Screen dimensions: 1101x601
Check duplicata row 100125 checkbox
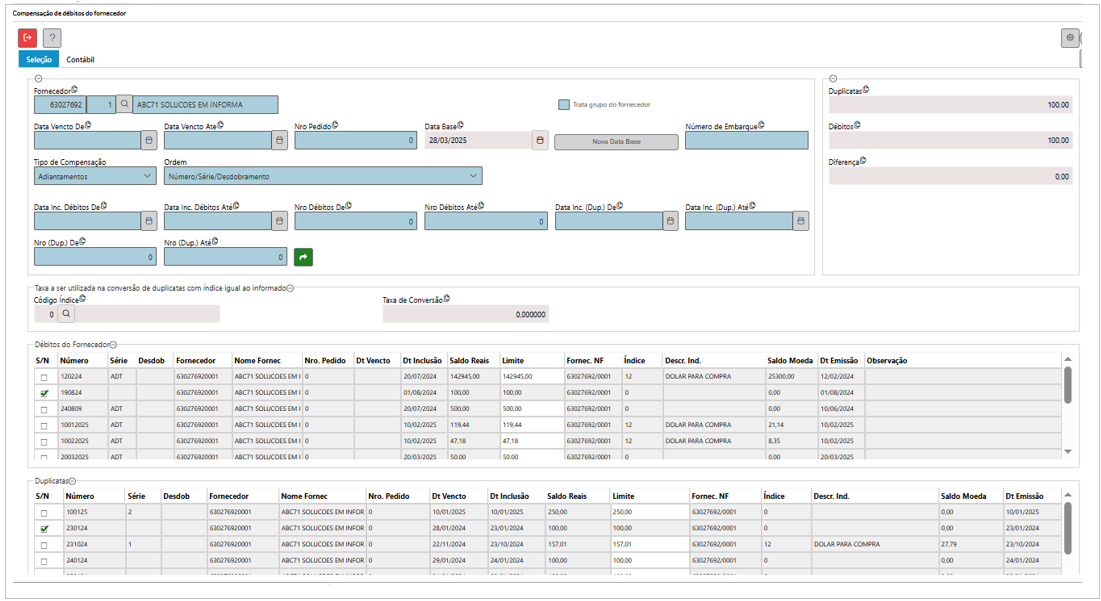click(43, 512)
